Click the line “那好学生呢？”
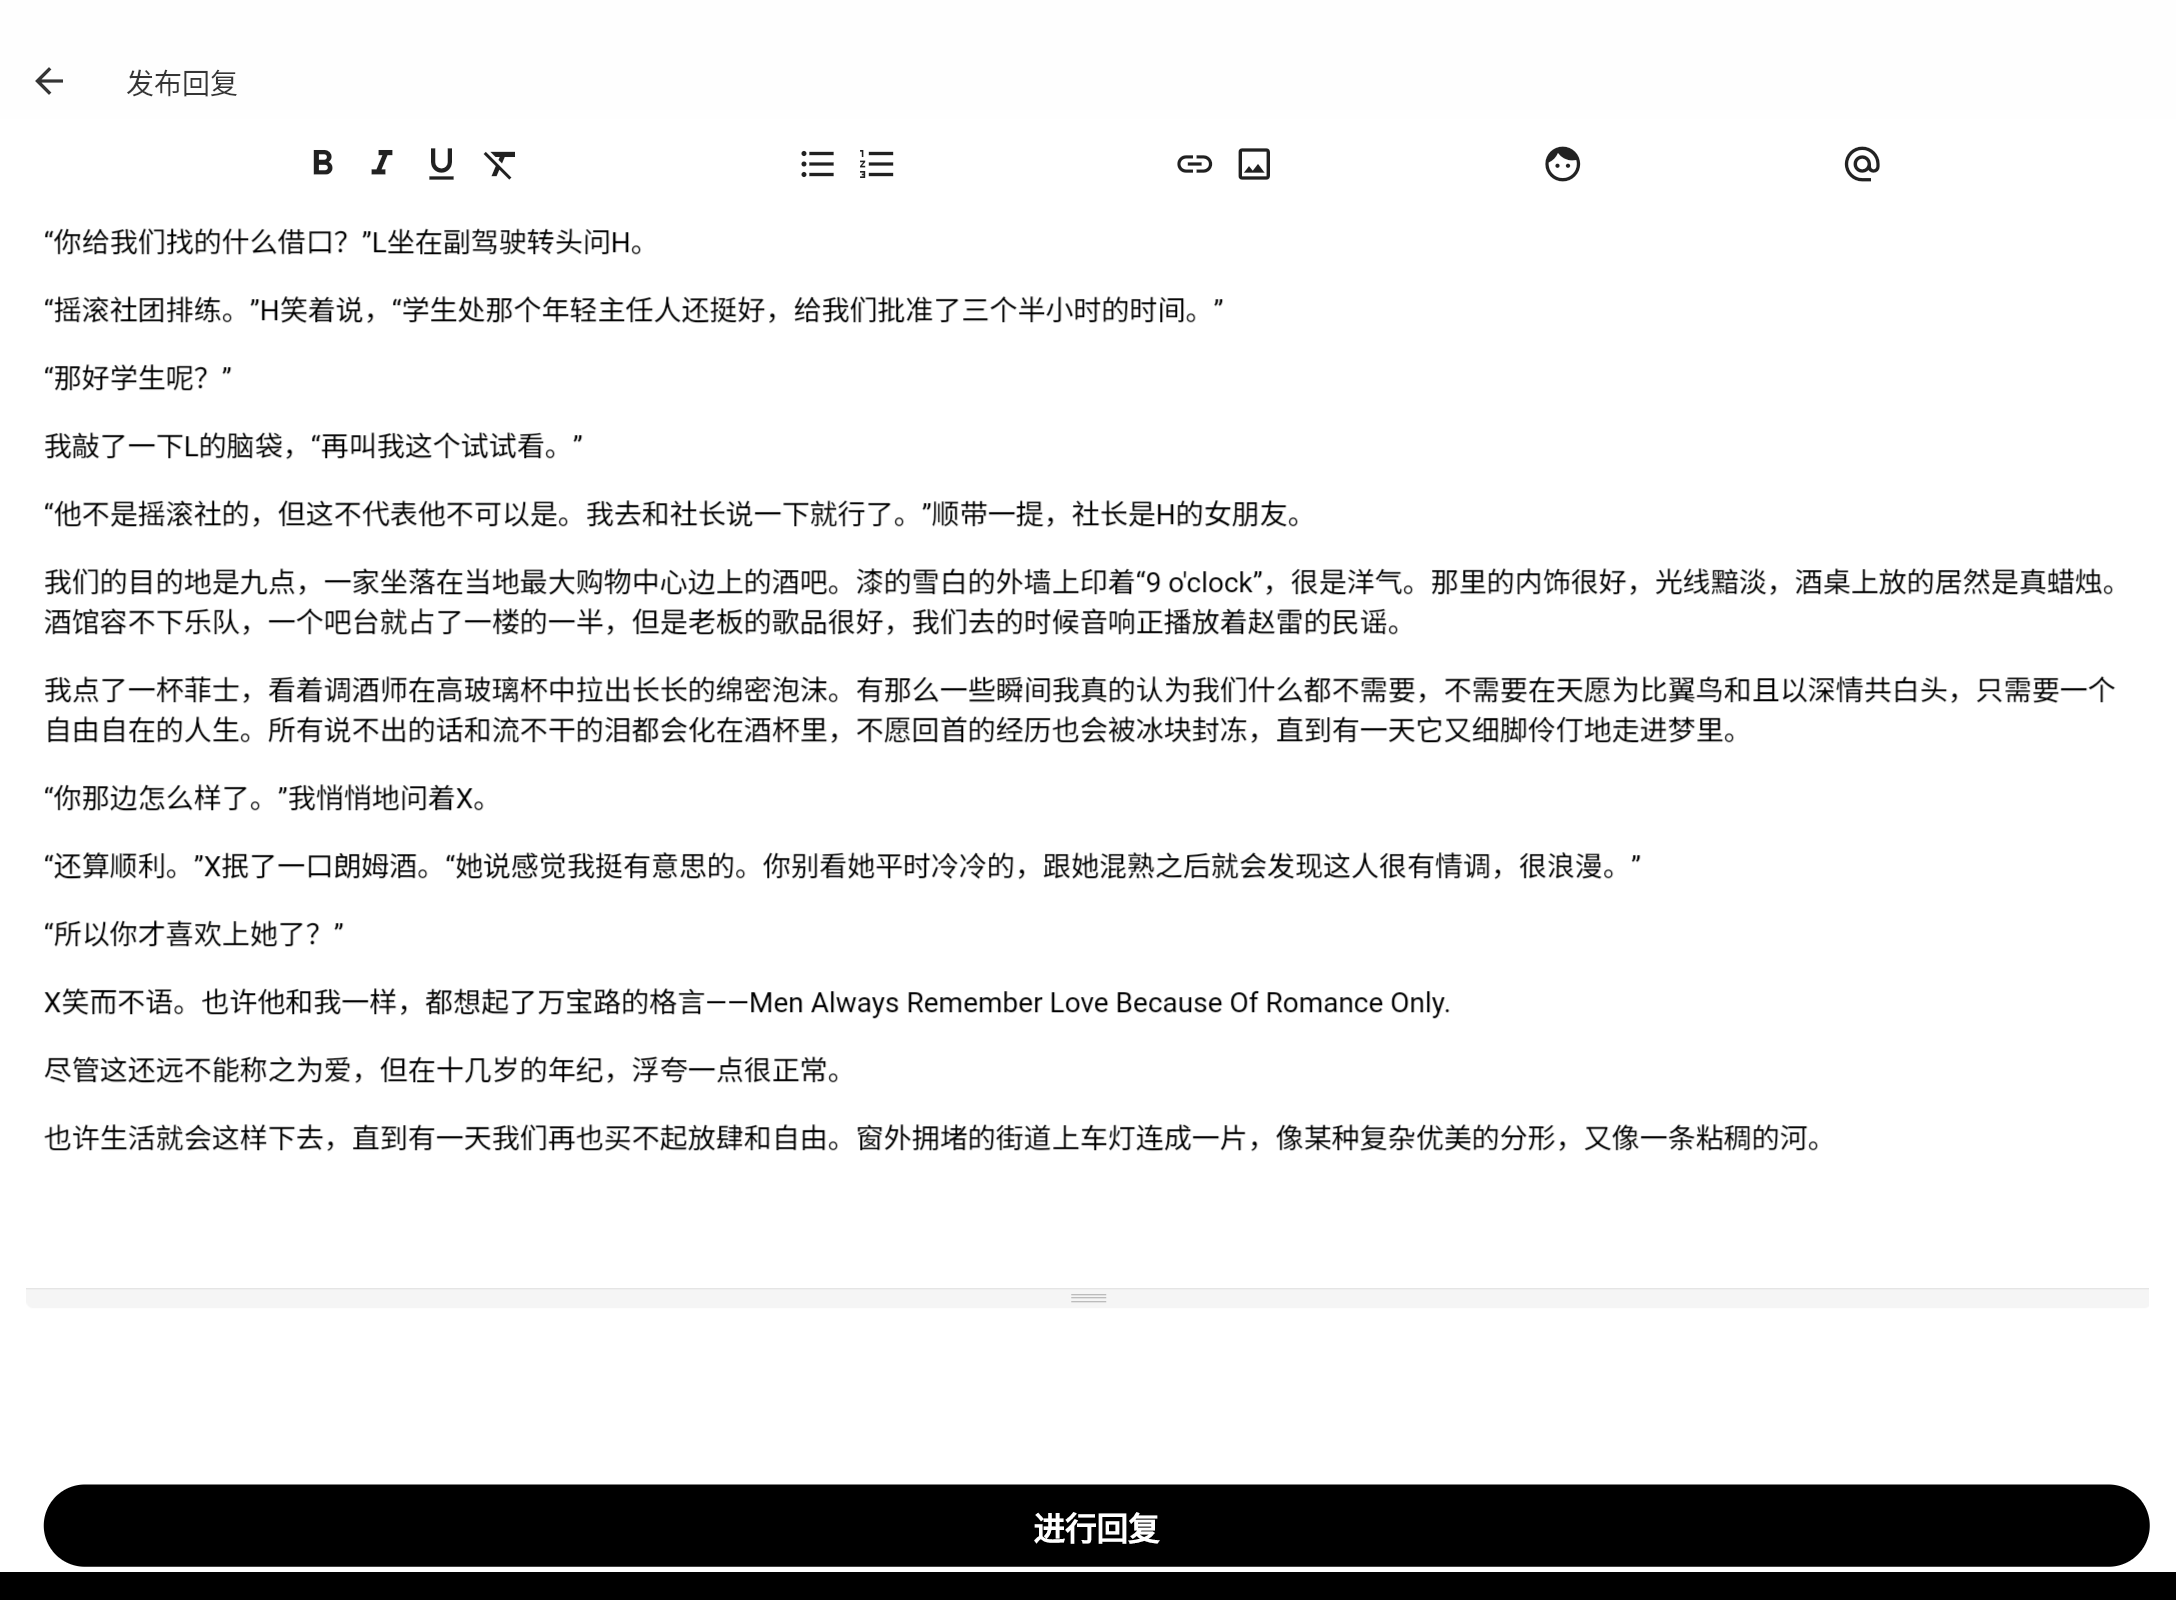 pyautogui.click(x=138, y=379)
